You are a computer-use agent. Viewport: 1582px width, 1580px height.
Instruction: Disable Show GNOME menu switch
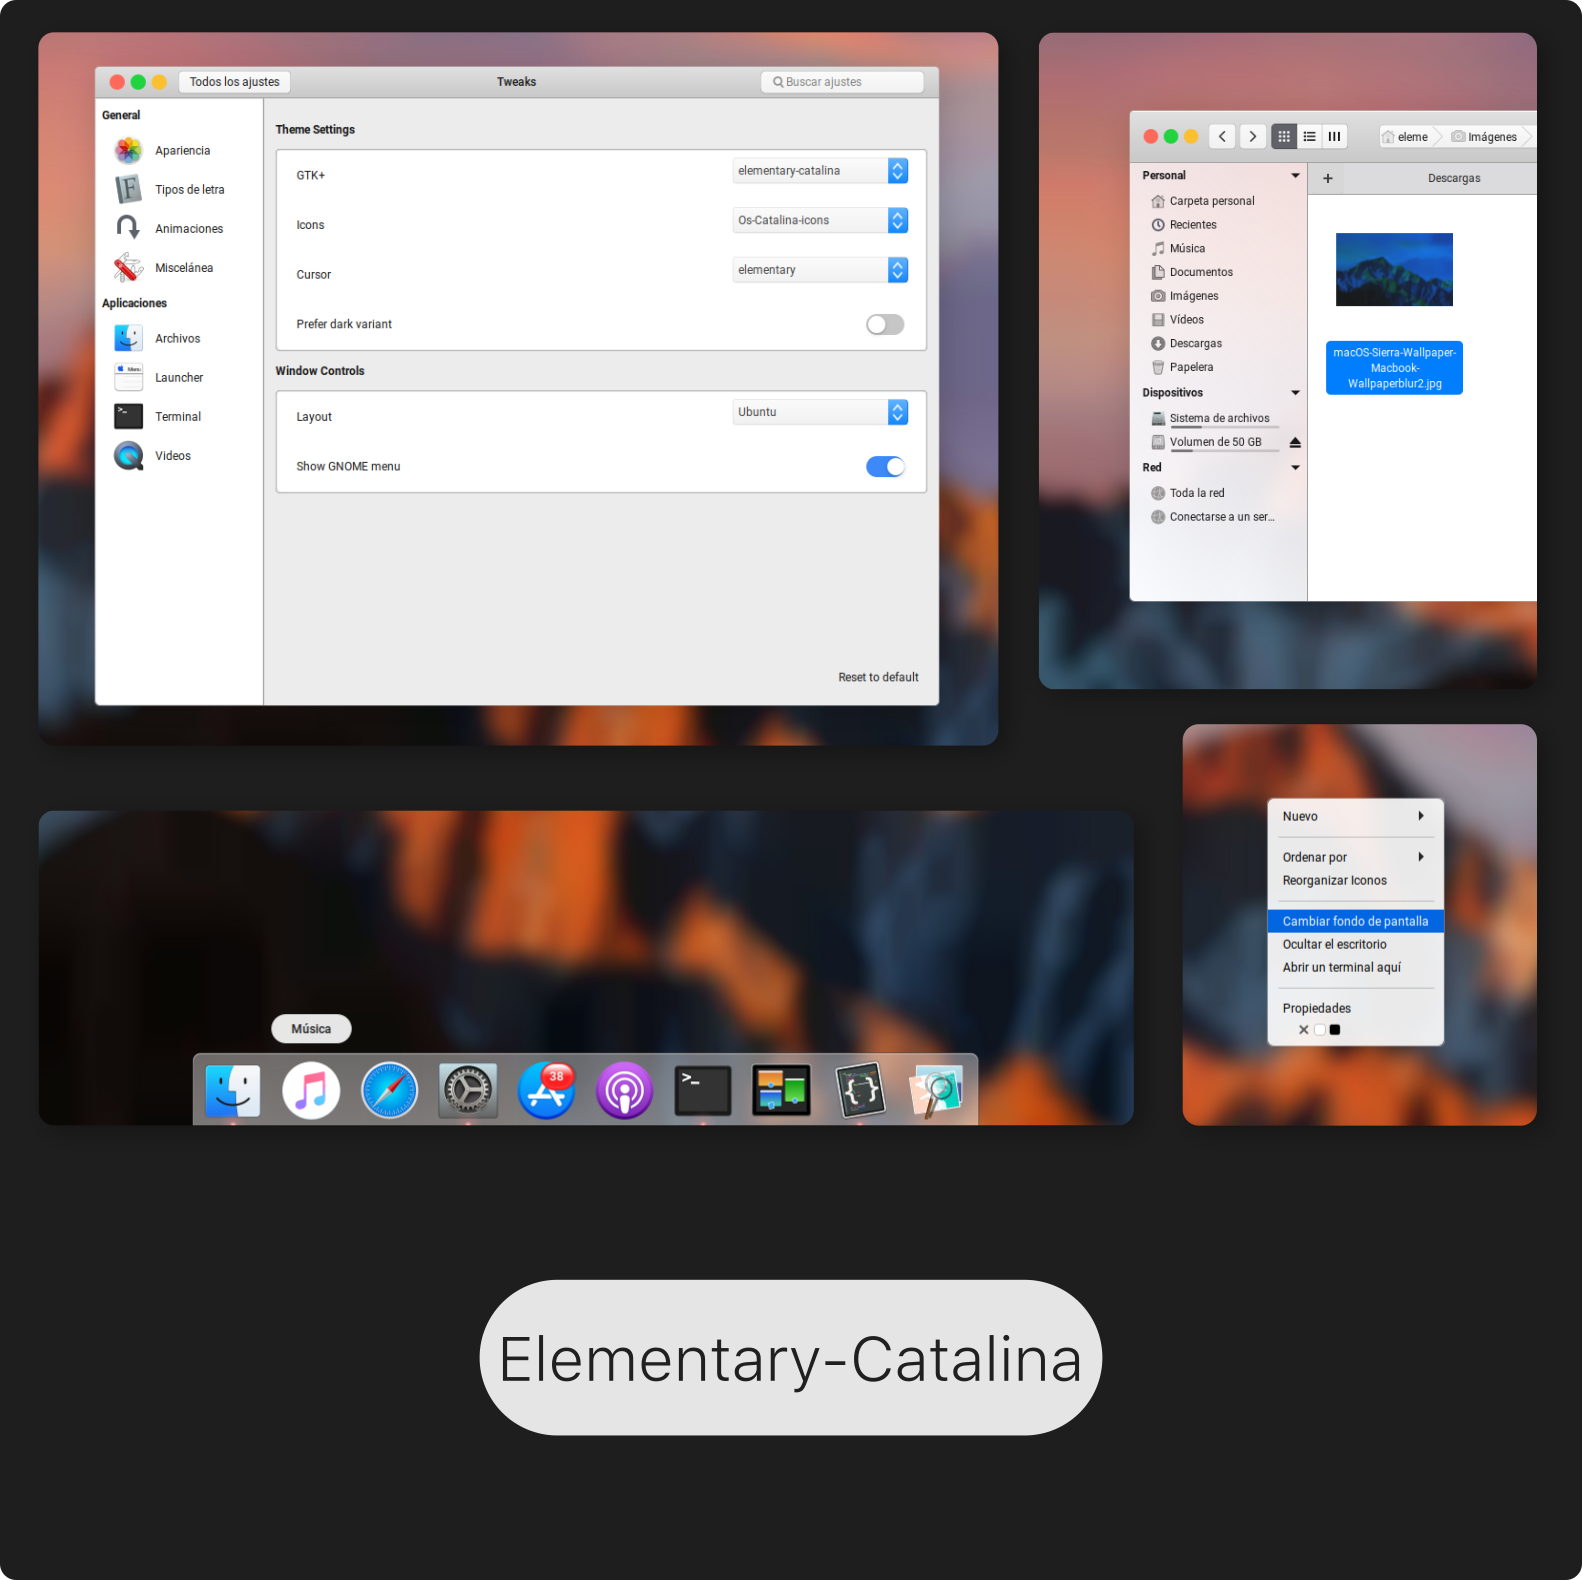(885, 466)
